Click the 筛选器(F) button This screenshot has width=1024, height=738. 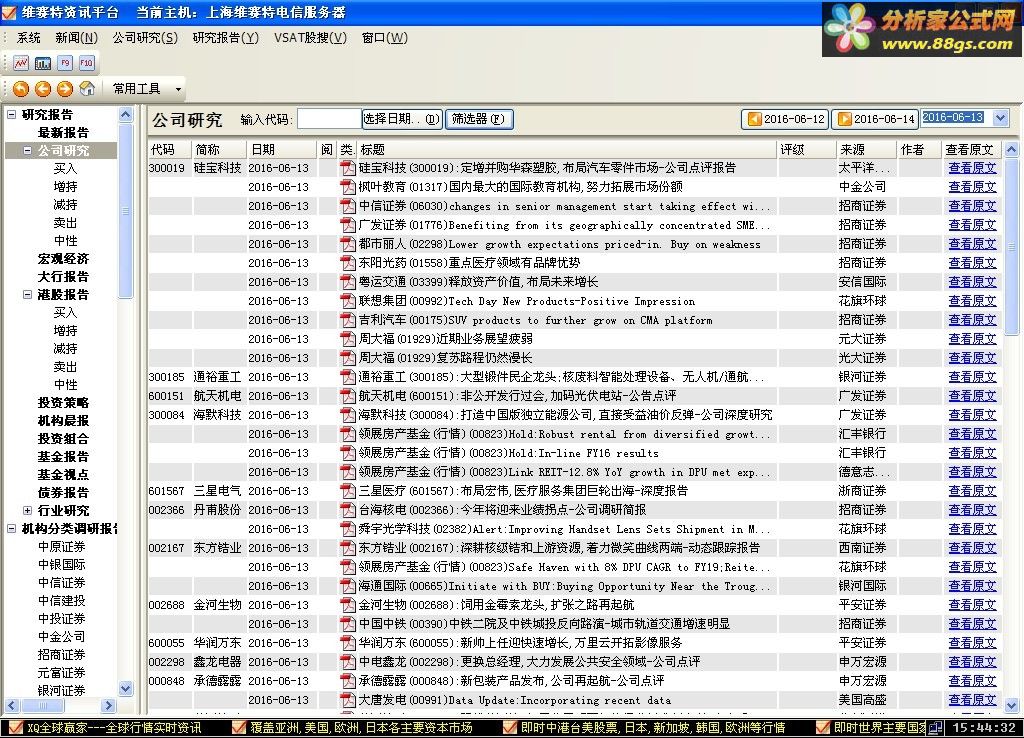(x=479, y=119)
